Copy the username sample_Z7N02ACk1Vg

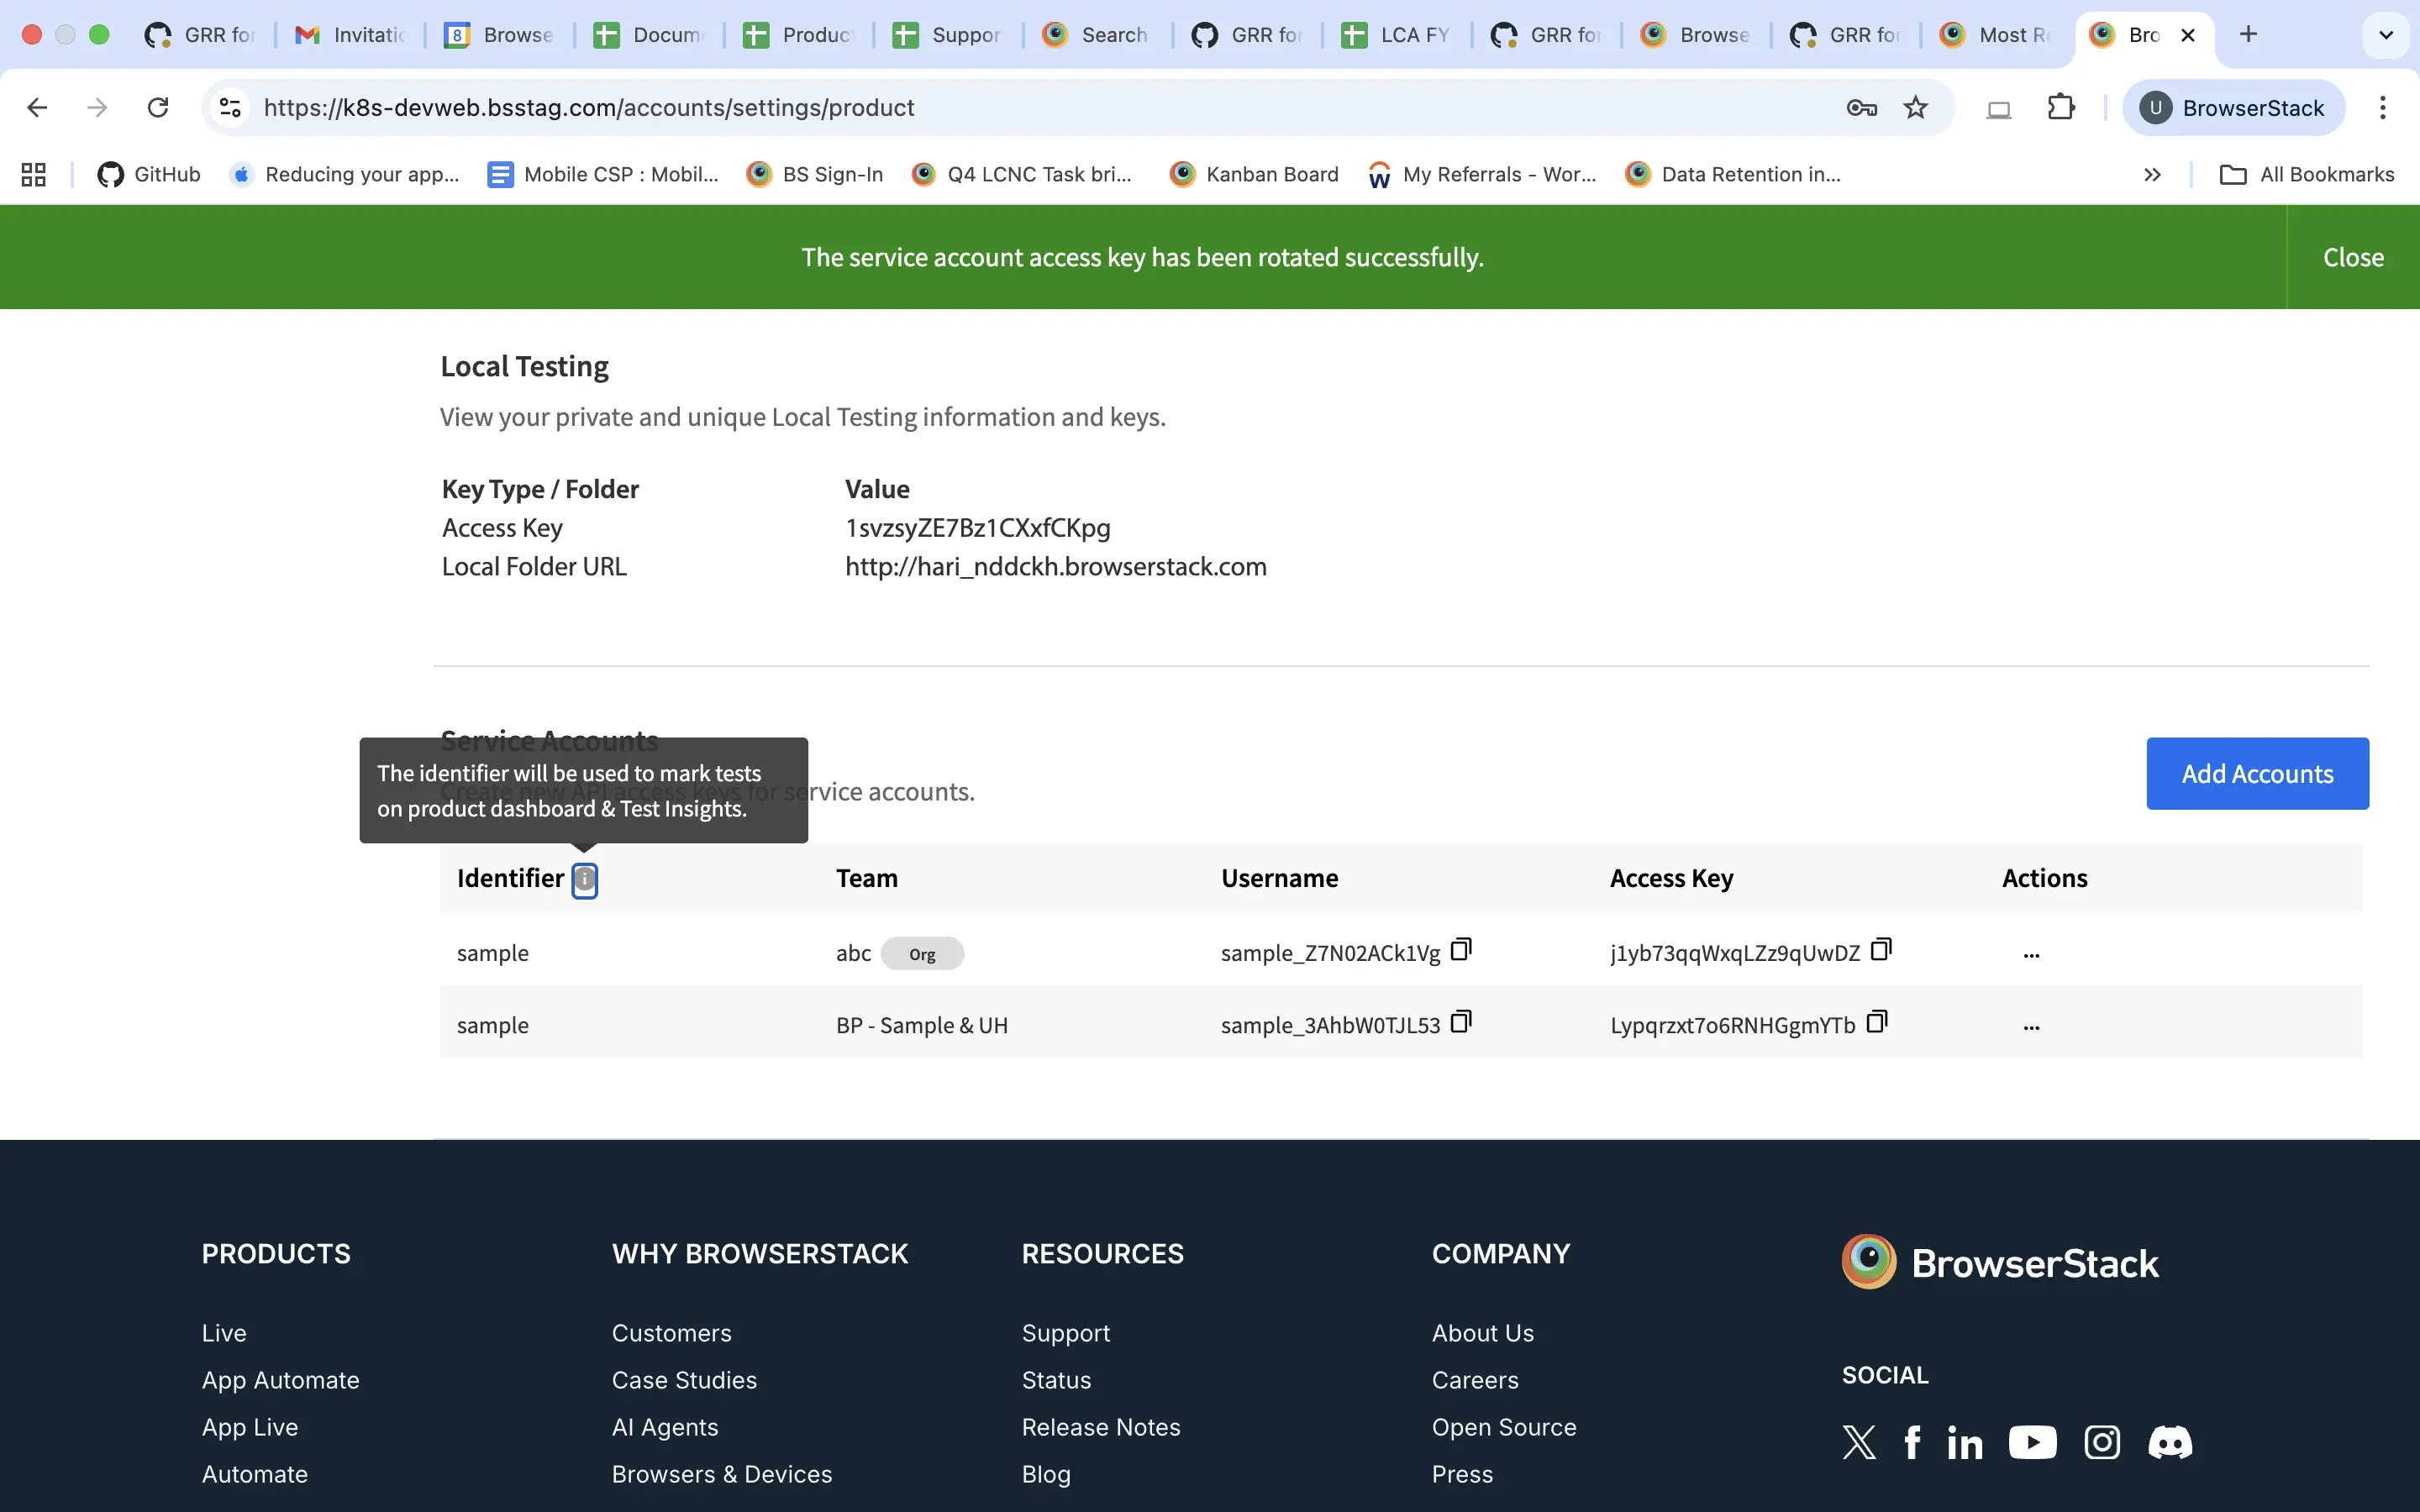pyautogui.click(x=1461, y=949)
